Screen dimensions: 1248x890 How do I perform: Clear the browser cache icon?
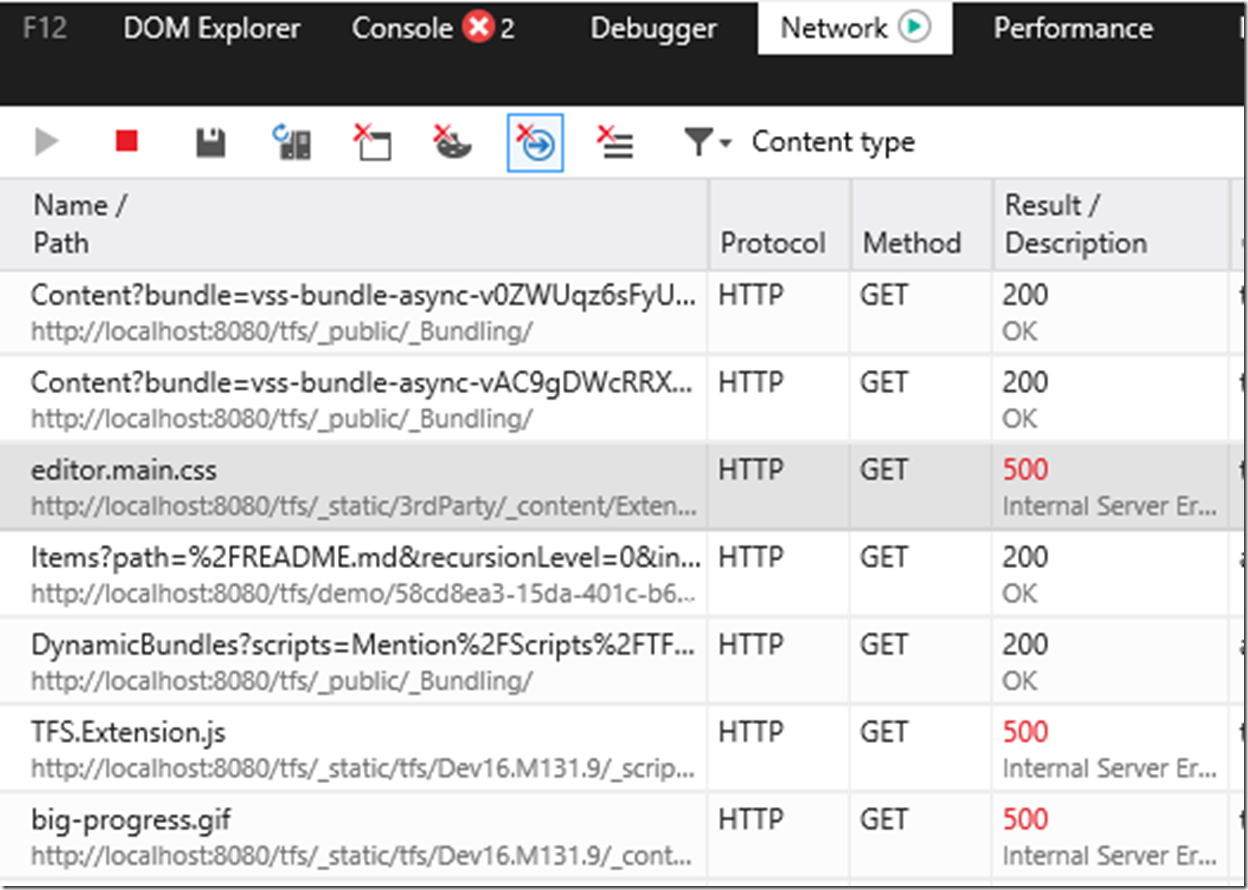(373, 143)
